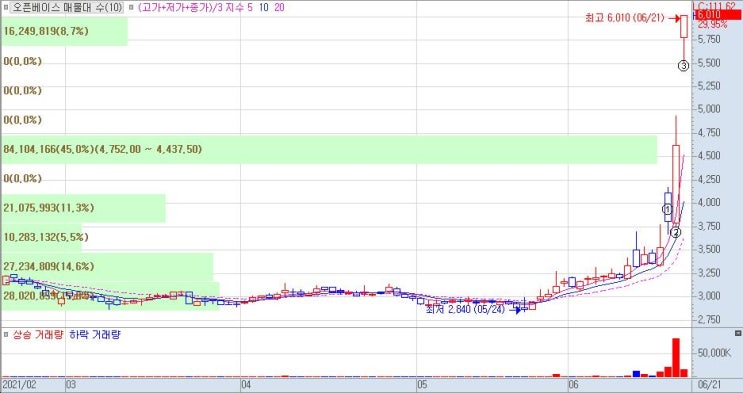743x393 pixels.
Task: Click the 5,750 price axis label
Action: (709, 39)
